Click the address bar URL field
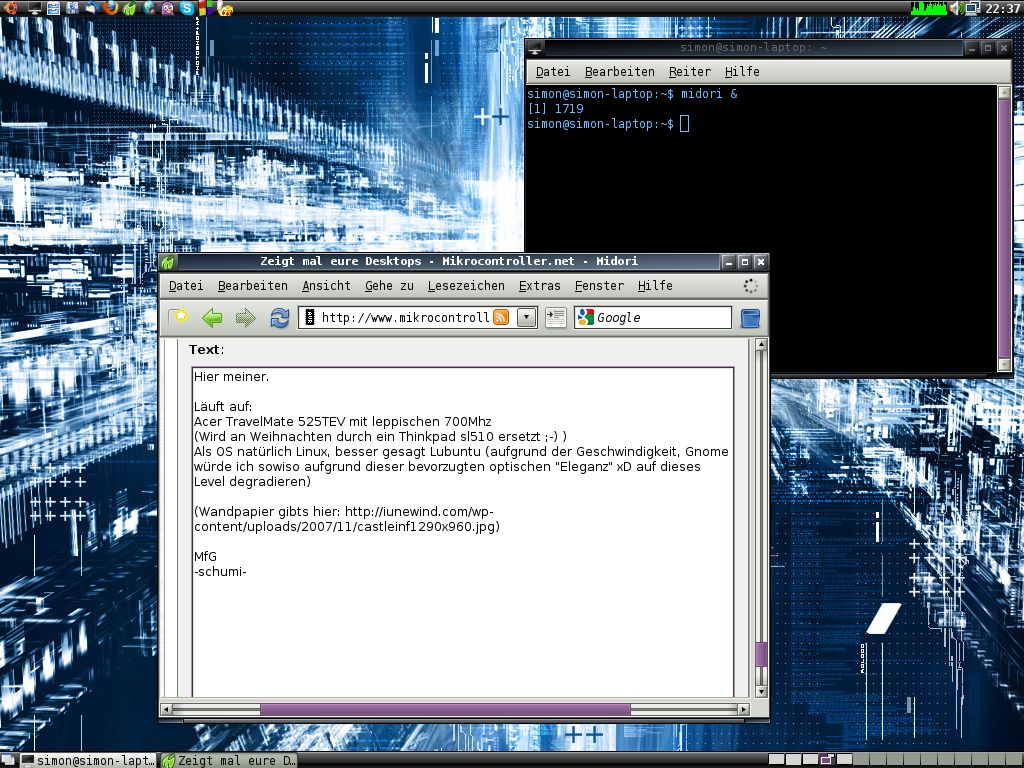 click(x=405, y=317)
